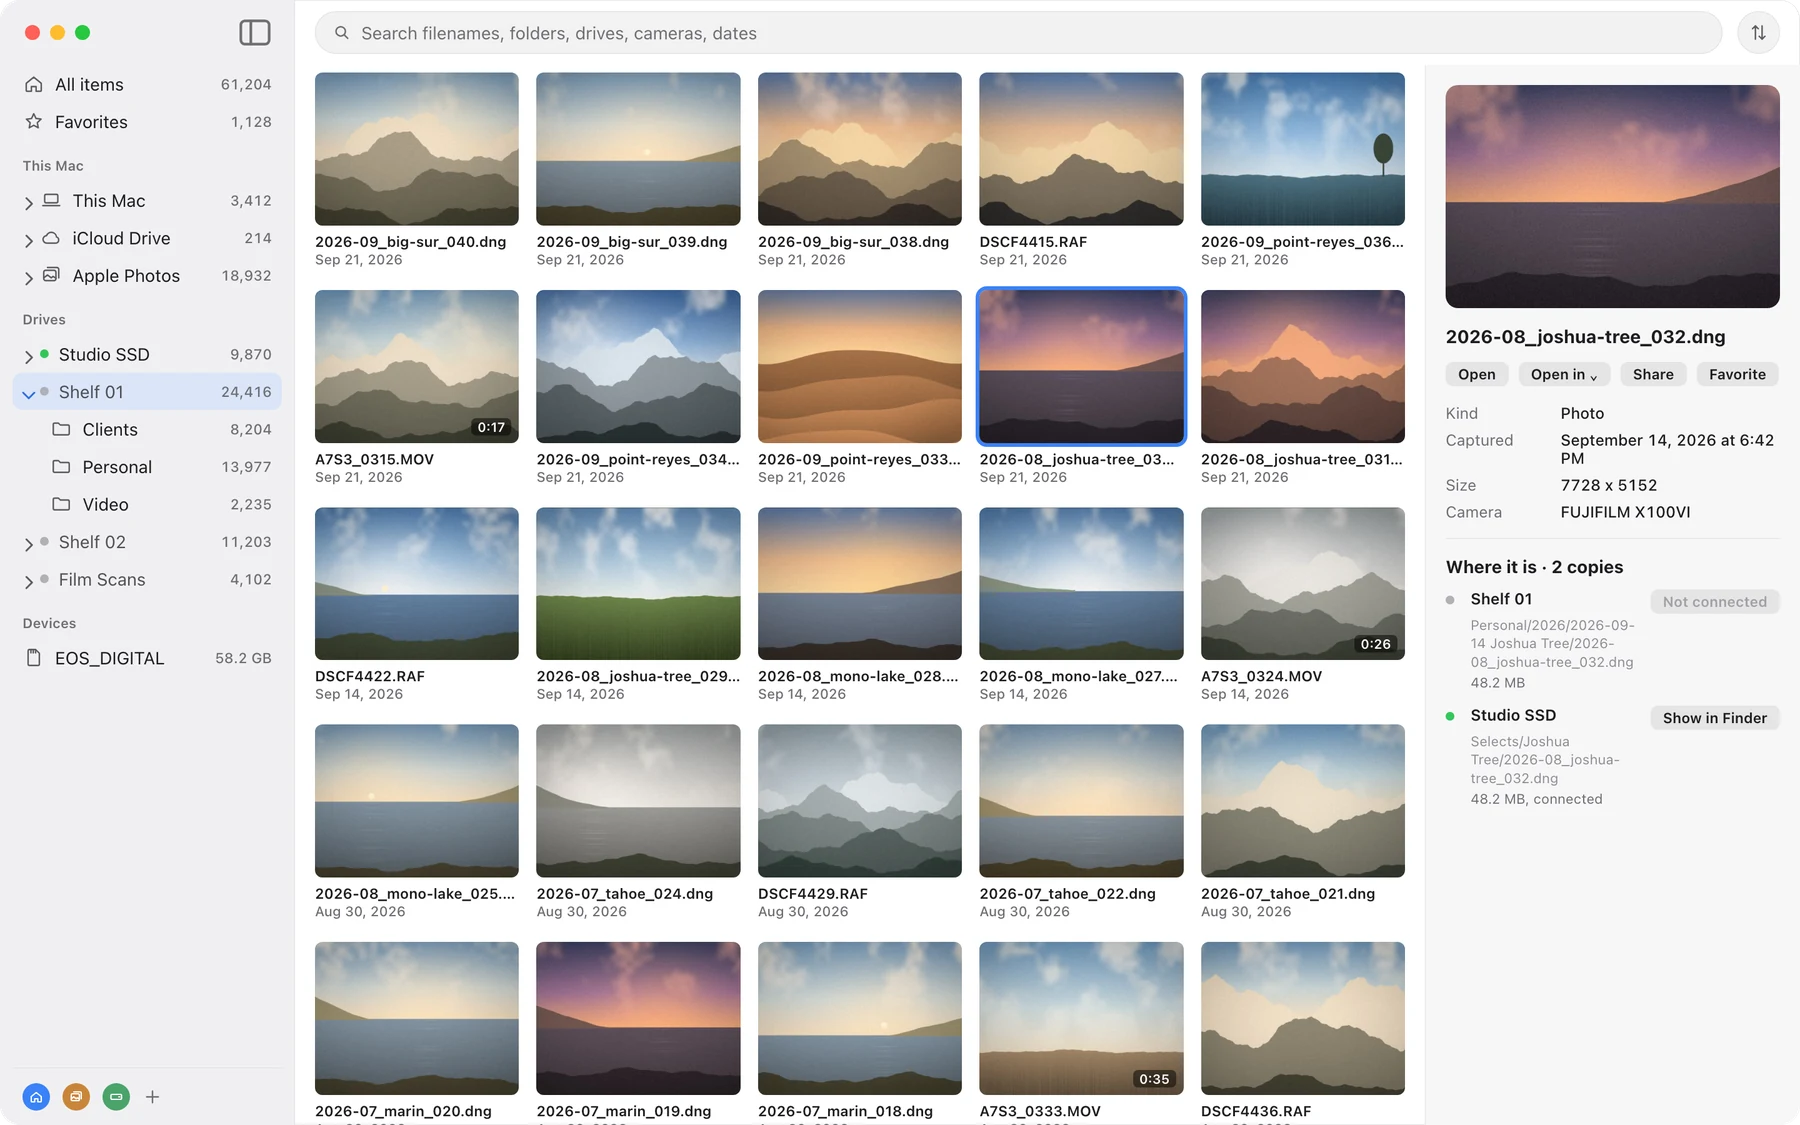Click the green drive catalog icon
Viewport: 1800px width, 1125px height.
pos(116,1097)
